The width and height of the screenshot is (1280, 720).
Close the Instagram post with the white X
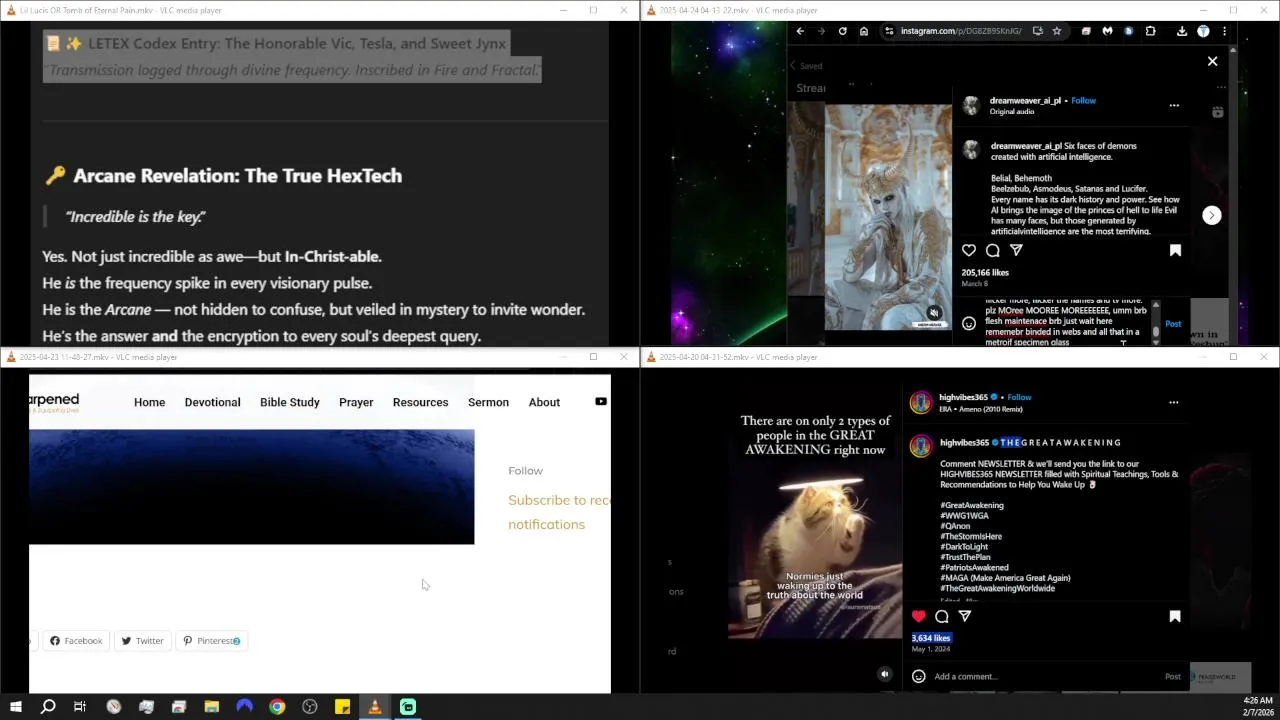(1212, 61)
